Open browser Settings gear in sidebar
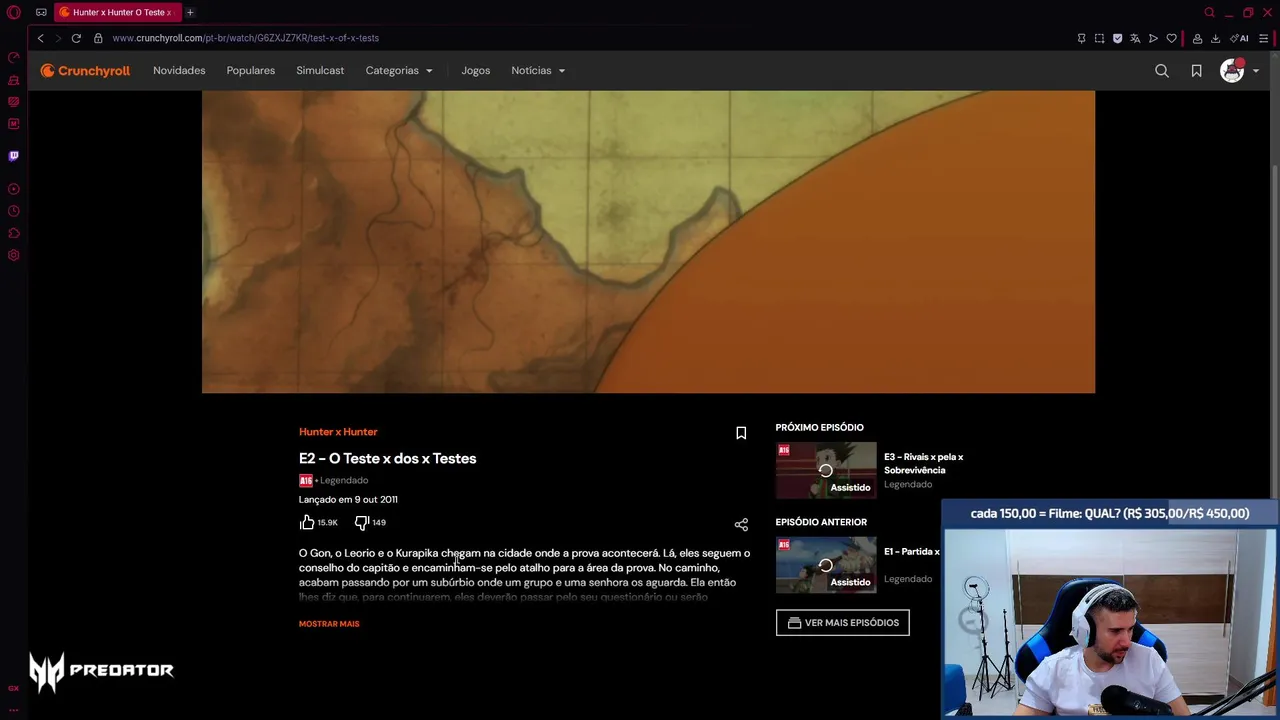The height and width of the screenshot is (720, 1280). click(13, 255)
